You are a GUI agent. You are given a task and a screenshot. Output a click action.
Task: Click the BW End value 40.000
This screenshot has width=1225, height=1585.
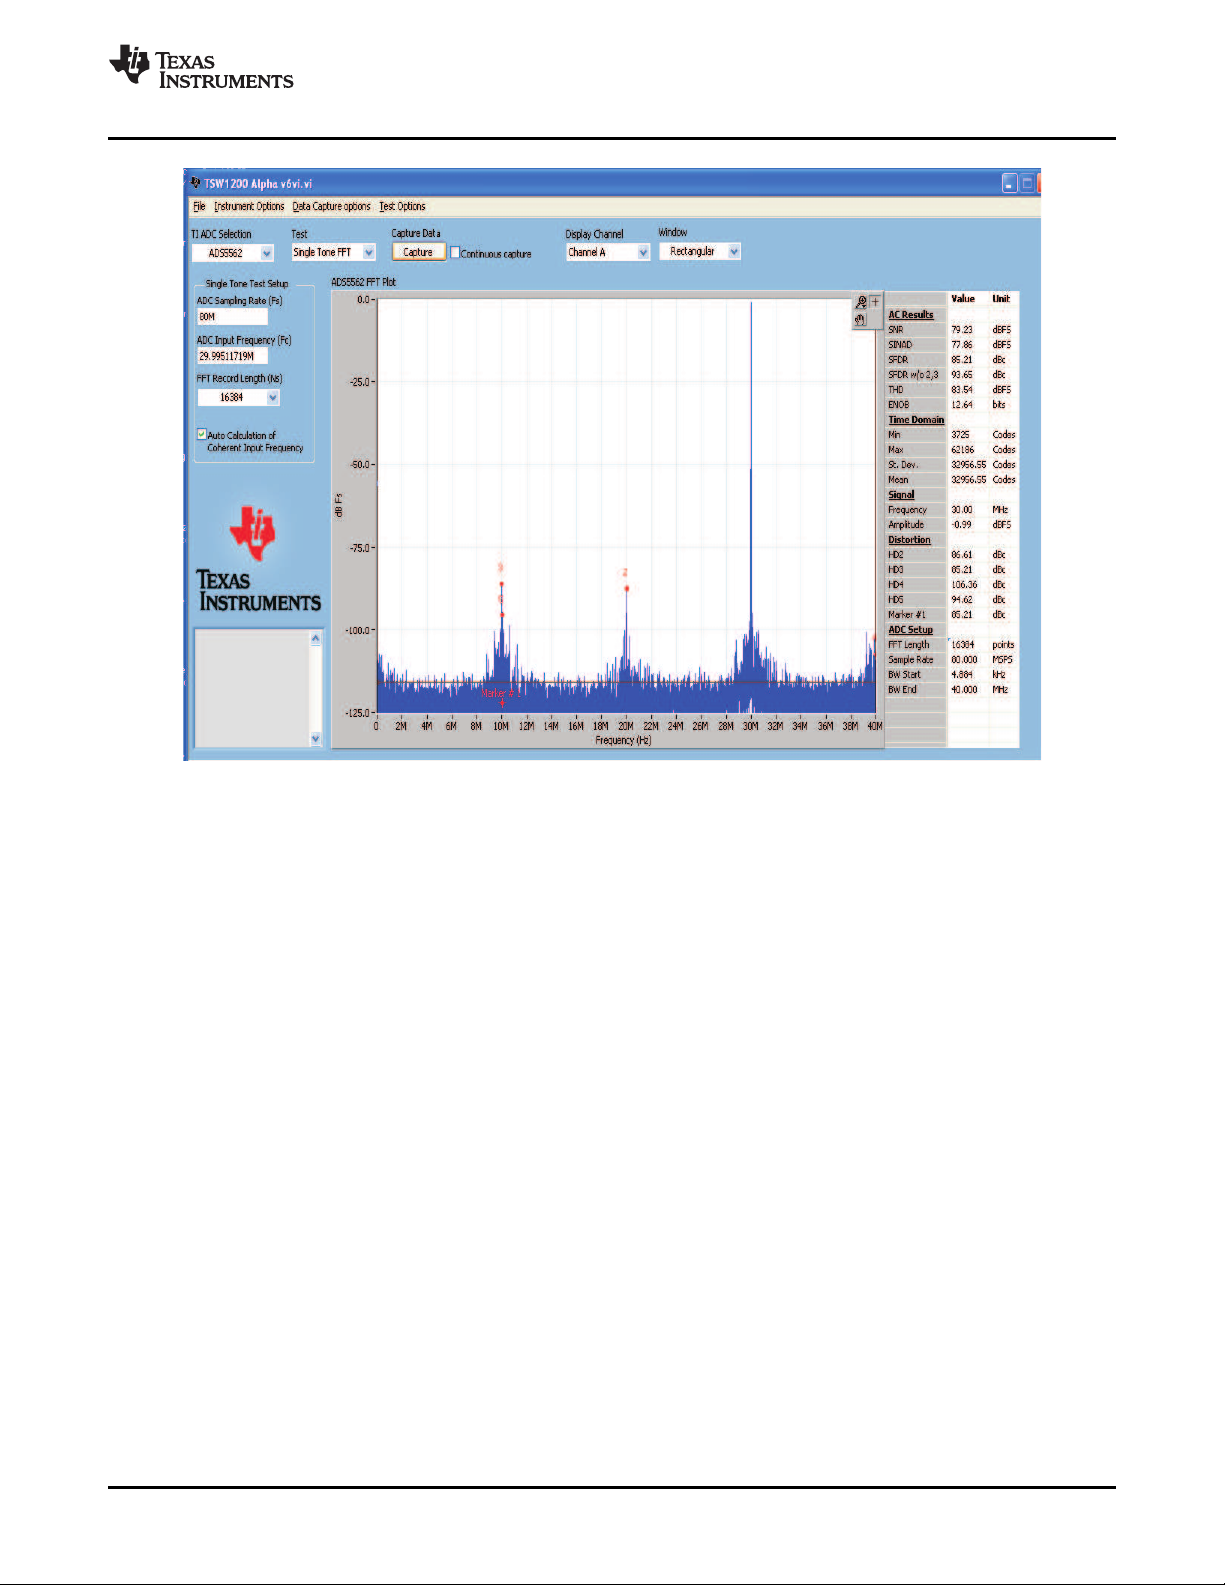pos(964,690)
